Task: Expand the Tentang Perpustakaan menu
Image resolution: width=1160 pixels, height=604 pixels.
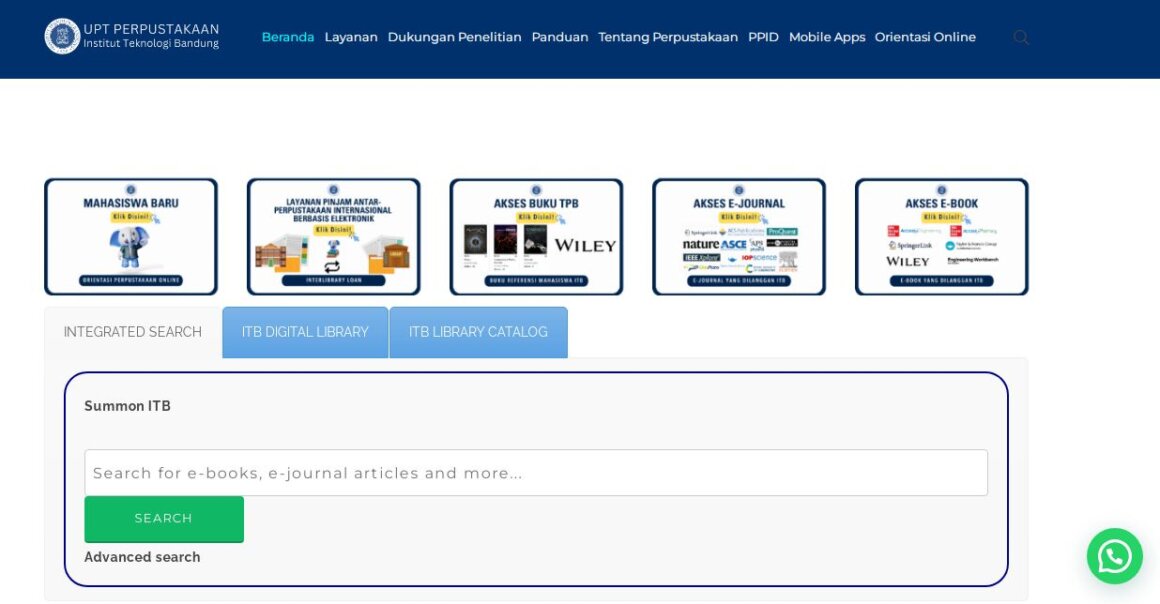Action: click(x=668, y=37)
